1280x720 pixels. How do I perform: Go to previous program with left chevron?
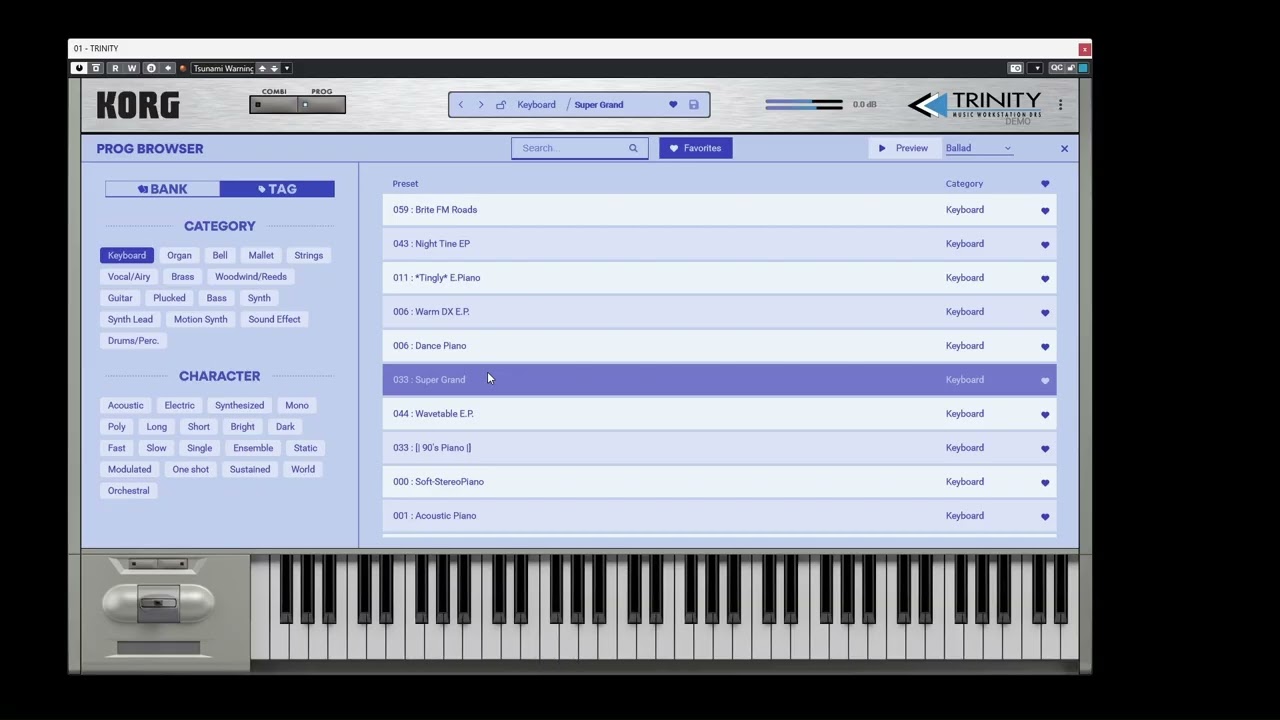pos(461,105)
